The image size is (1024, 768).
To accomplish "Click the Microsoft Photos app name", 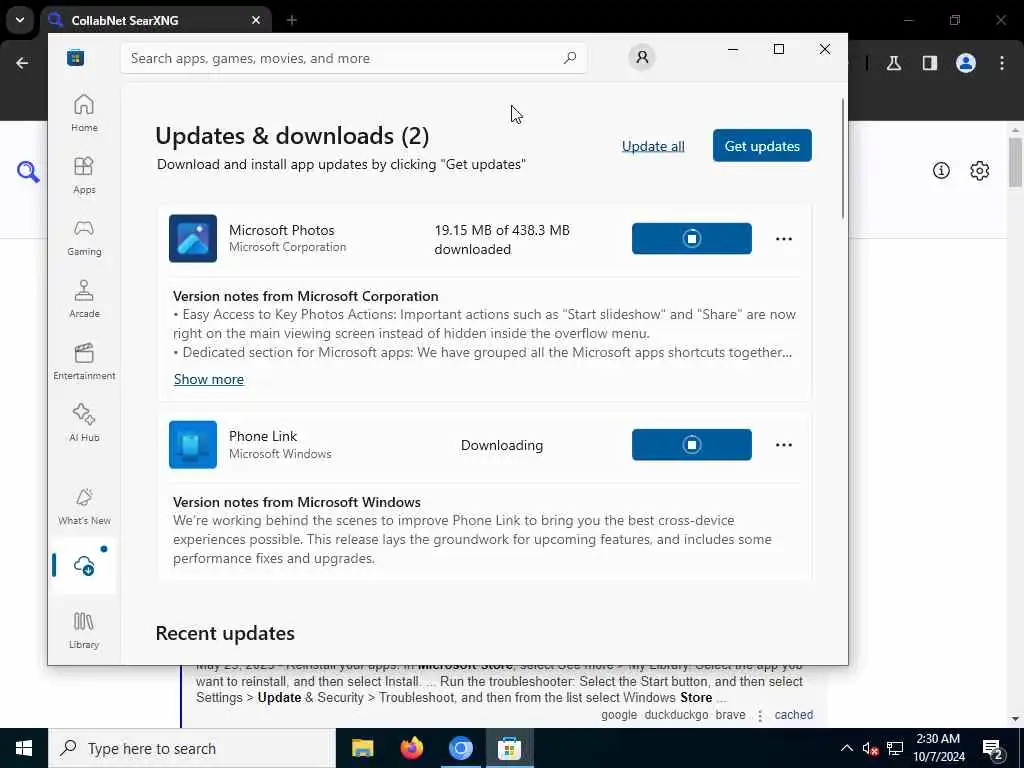I will point(281,230).
